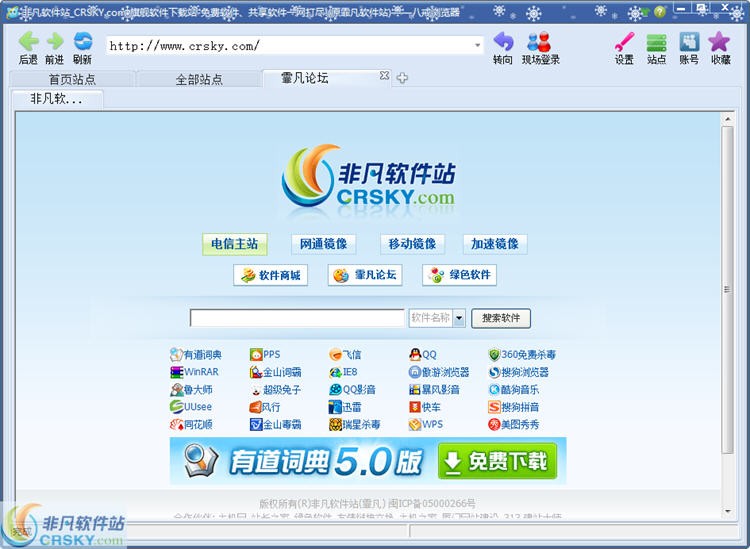Click the green Back arrow icon

click(29, 42)
